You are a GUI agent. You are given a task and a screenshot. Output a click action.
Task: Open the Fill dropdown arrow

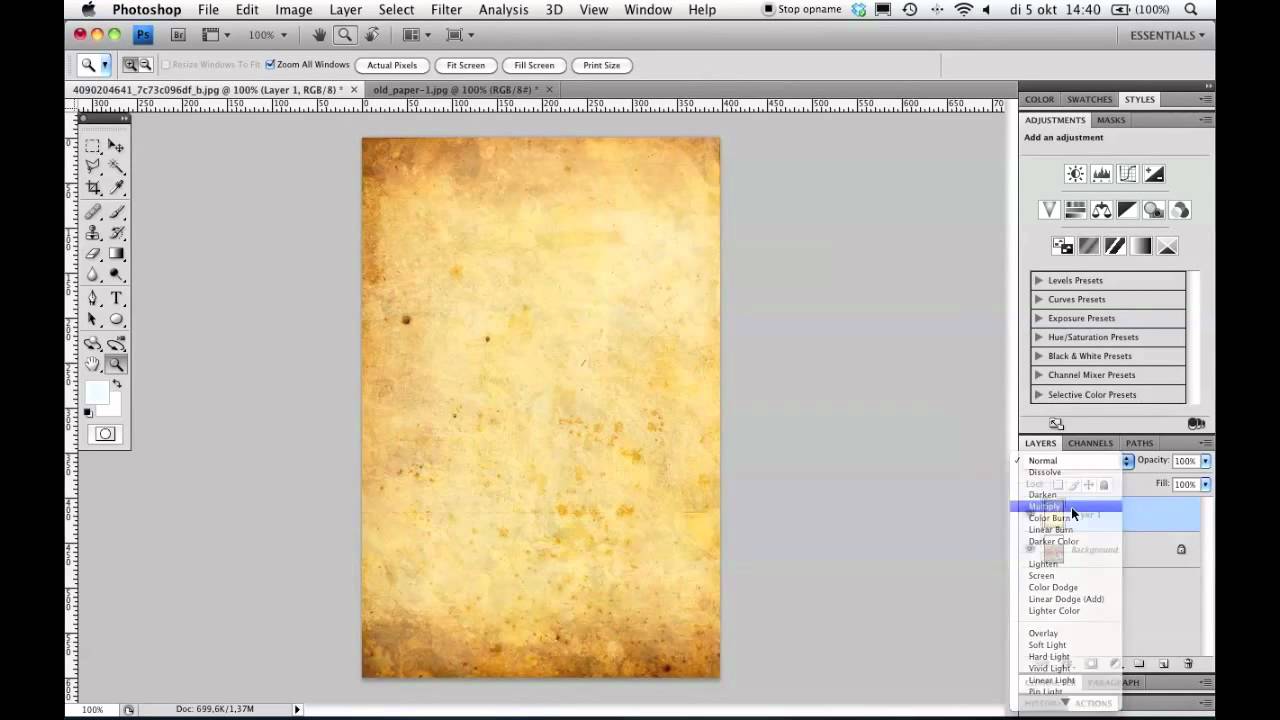tap(1205, 484)
